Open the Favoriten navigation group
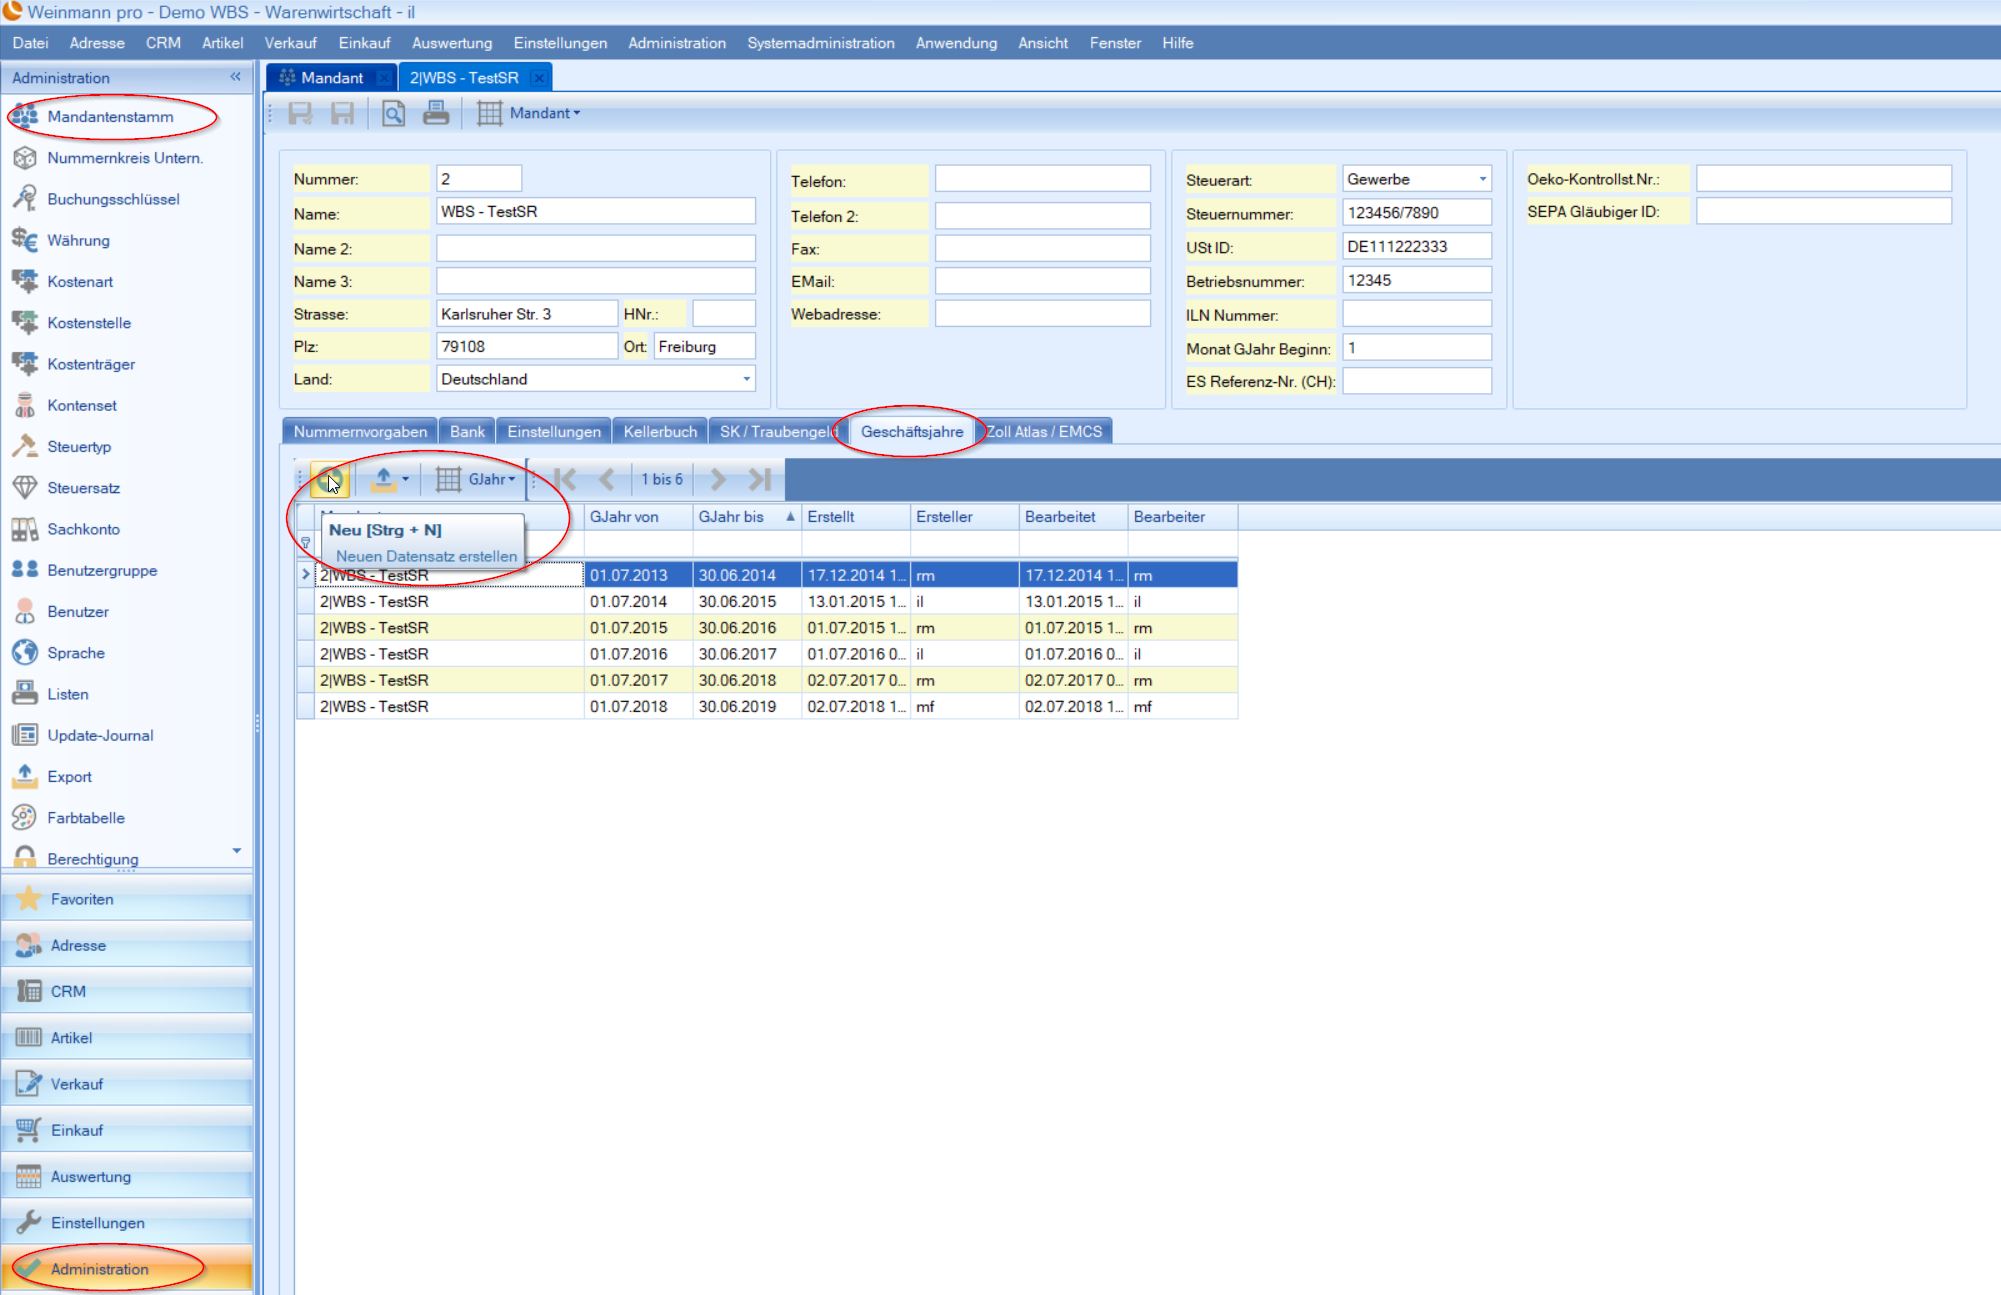 126,899
